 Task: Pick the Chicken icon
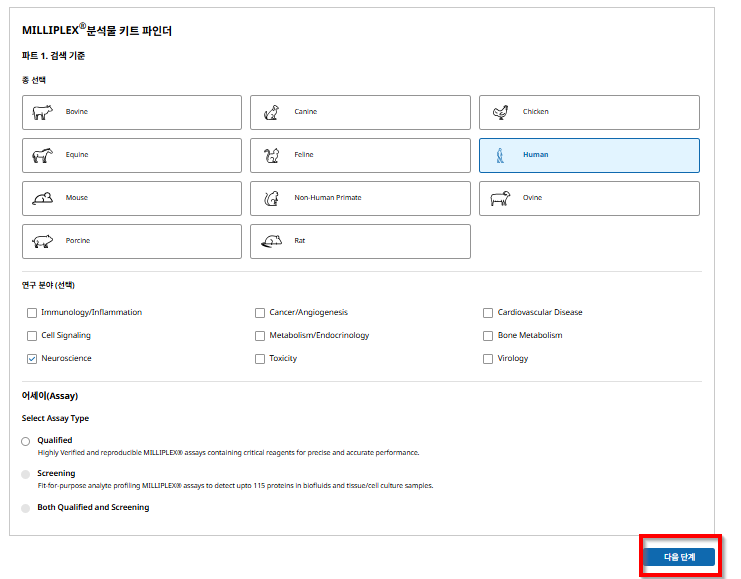pos(500,112)
